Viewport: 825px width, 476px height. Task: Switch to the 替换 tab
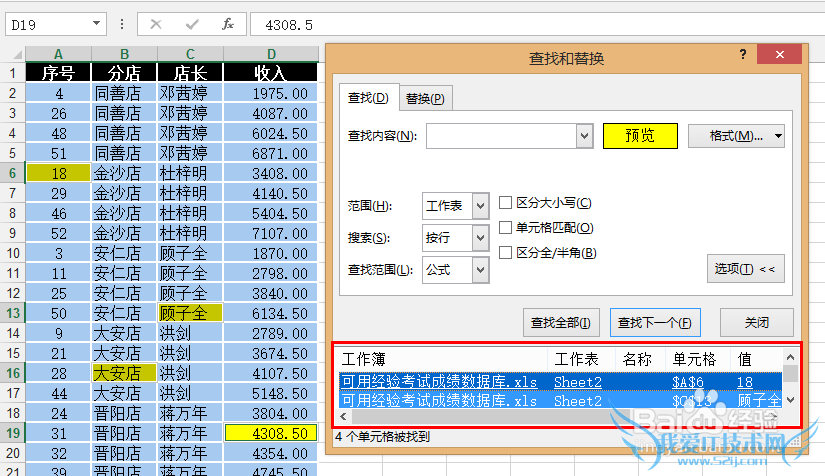[425, 98]
